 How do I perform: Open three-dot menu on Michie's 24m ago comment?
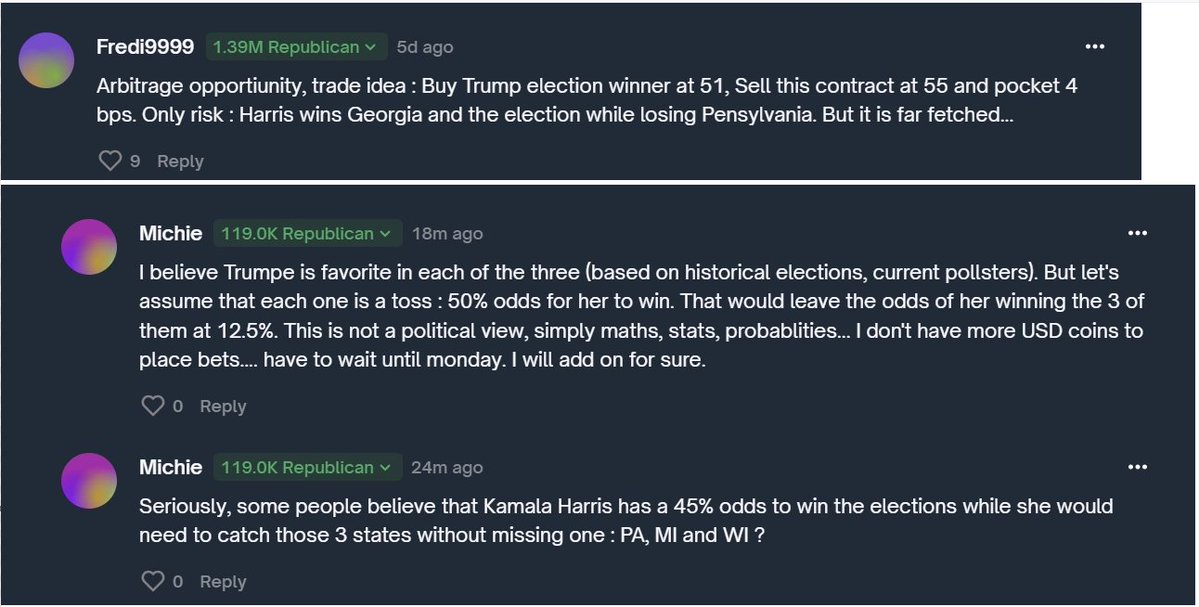[x=1137, y=467]
